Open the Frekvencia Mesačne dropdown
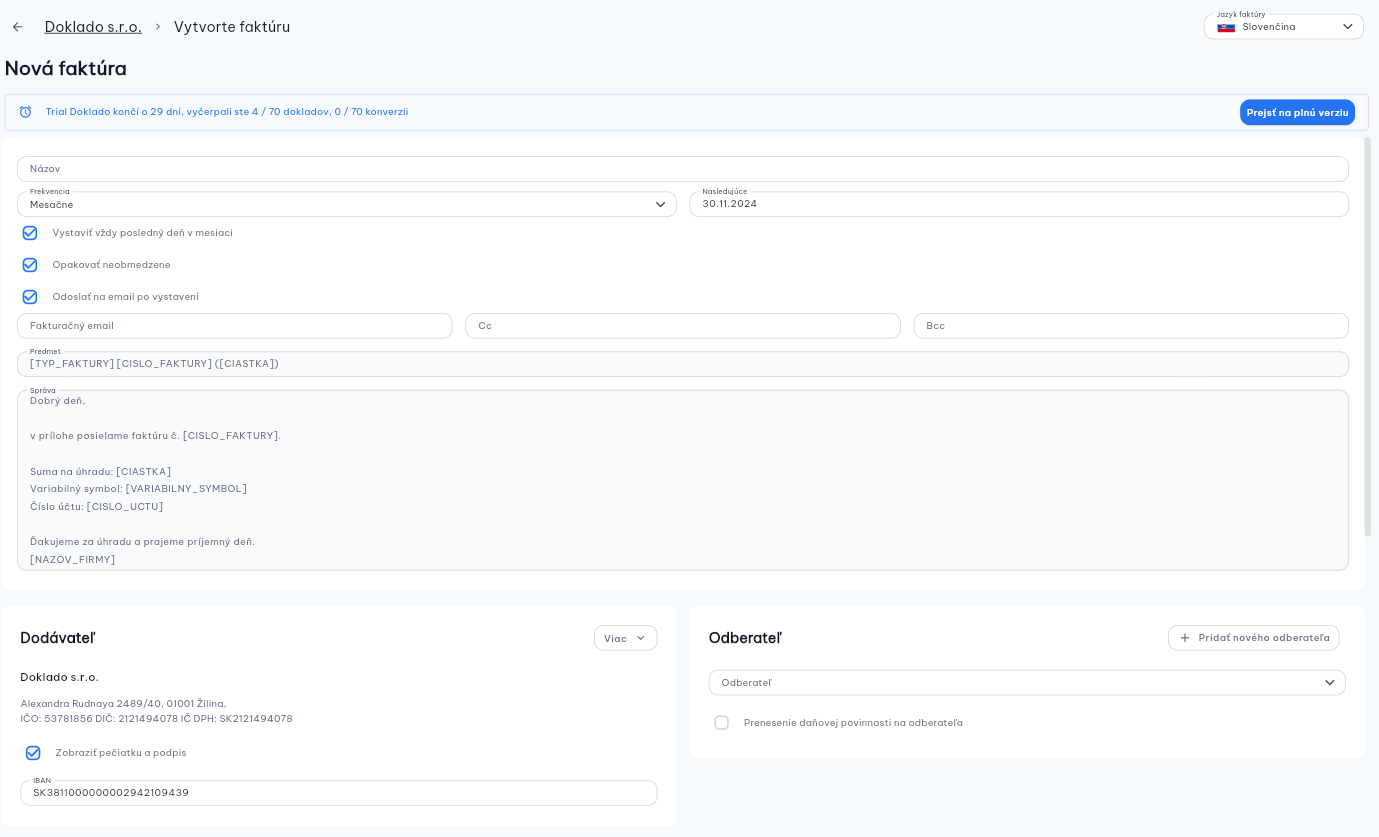Screen dimensions: 1379x837 [x=347, y=204]
